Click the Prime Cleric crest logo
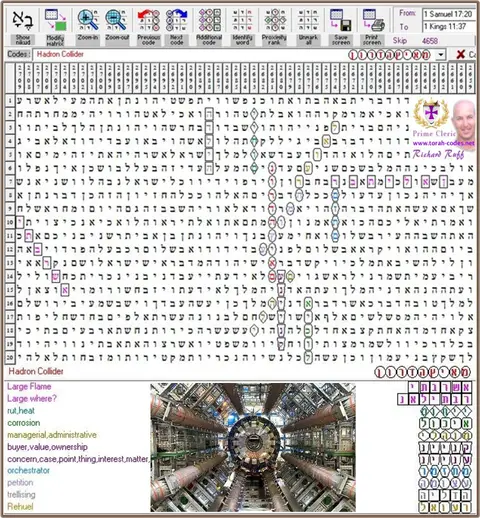The image size is (480, 518). click(x=431, y=113)
